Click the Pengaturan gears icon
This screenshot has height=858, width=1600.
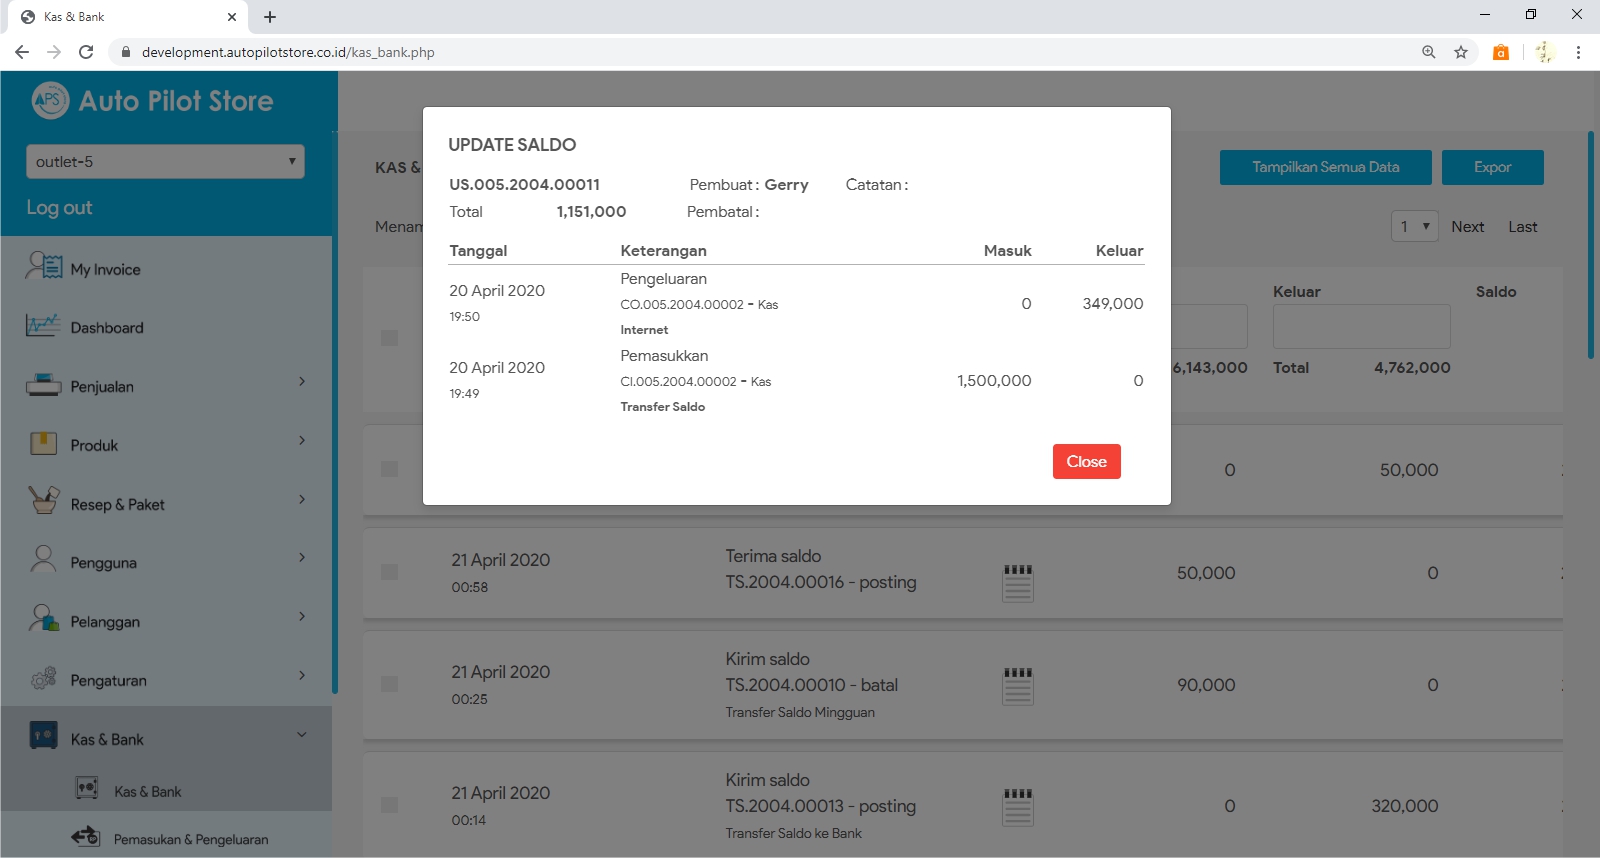point(43,679)
